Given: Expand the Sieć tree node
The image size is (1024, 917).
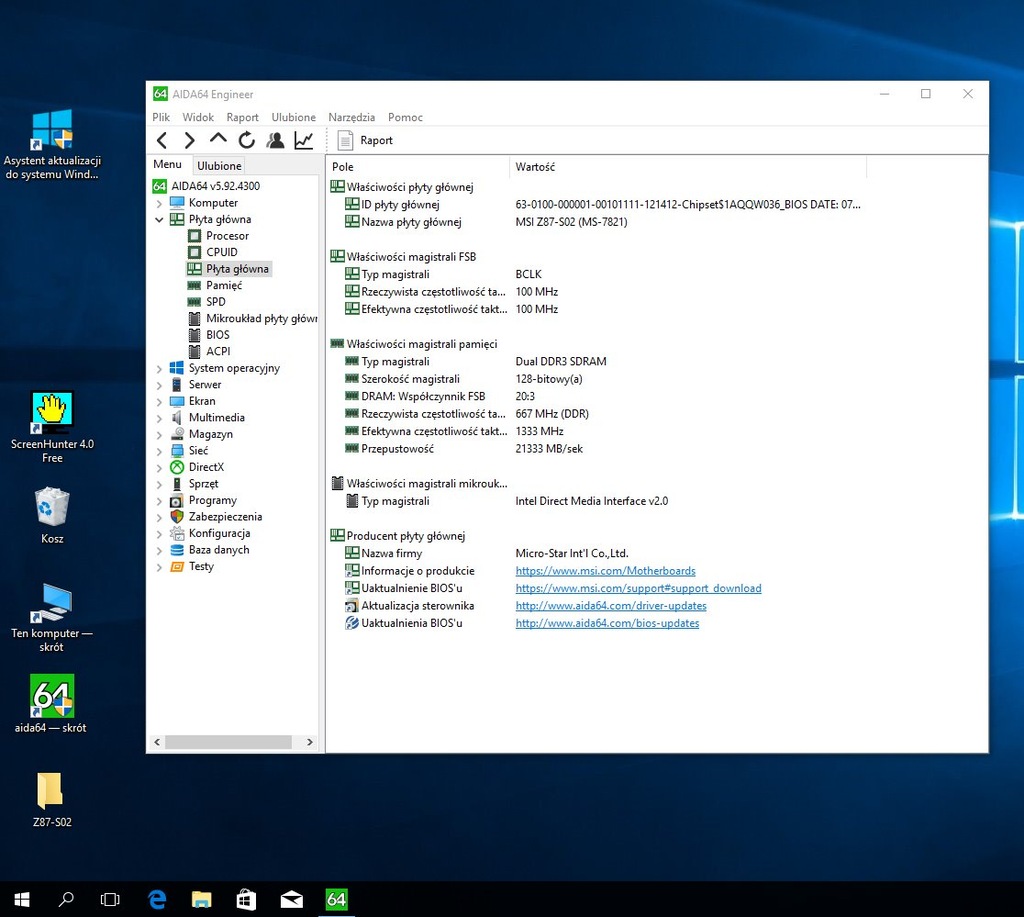Looking at the screenshot, I should tap(159, 451).
